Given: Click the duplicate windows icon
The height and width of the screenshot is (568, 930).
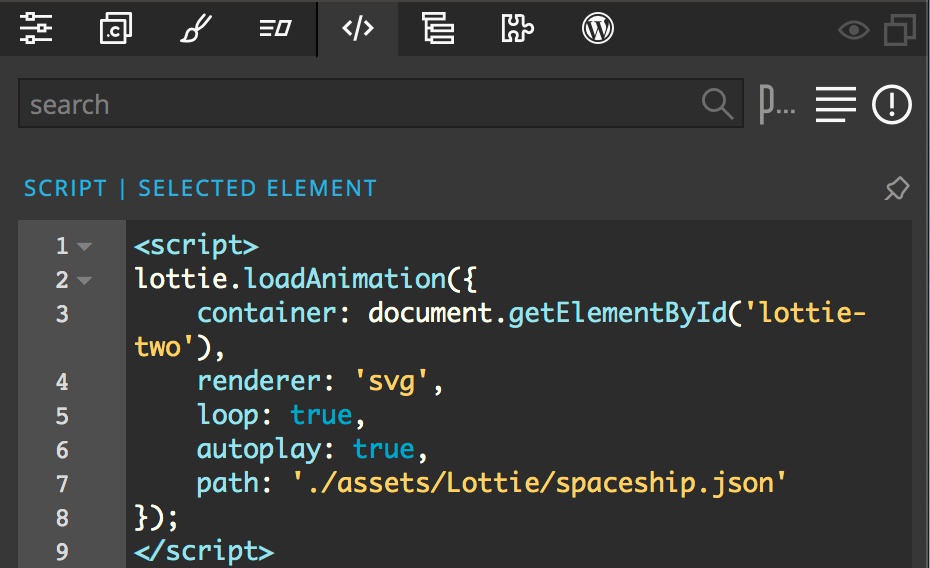Looking at the screenshot, I should click(900, 29).
